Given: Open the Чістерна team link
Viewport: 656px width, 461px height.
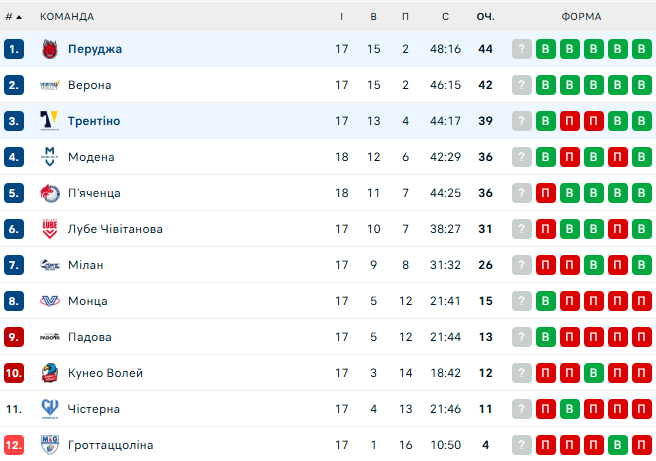Looking at the screenshot, I should click(x=94, y=409).
